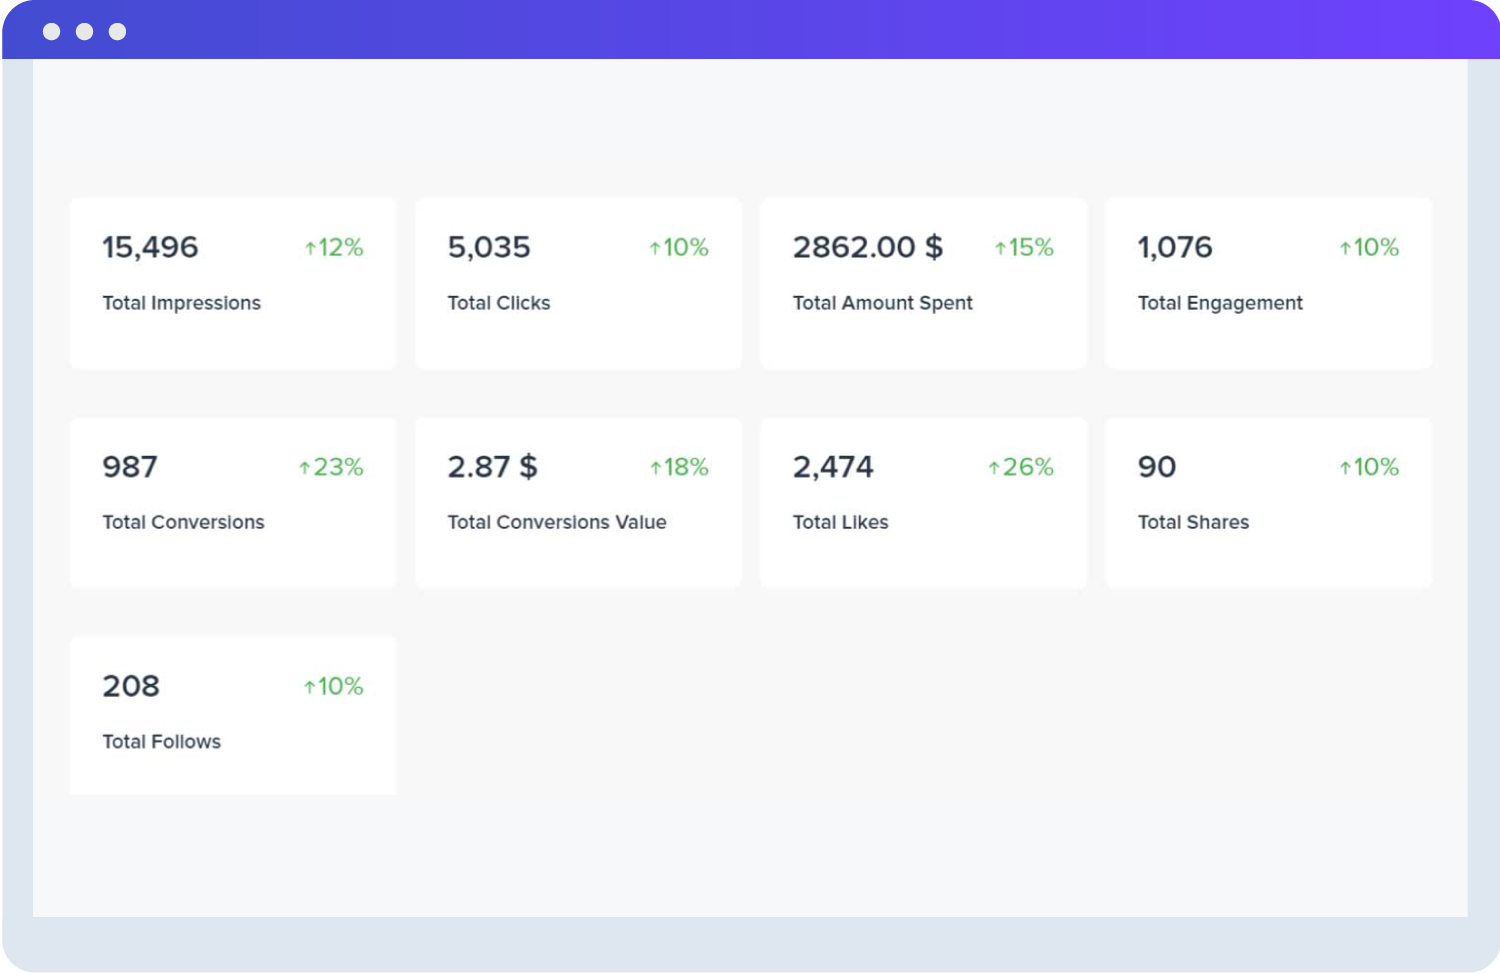This screenshot has width=1500, height=974.
Task: Click the 1,076 engagement value
Action: [1175, 247]
